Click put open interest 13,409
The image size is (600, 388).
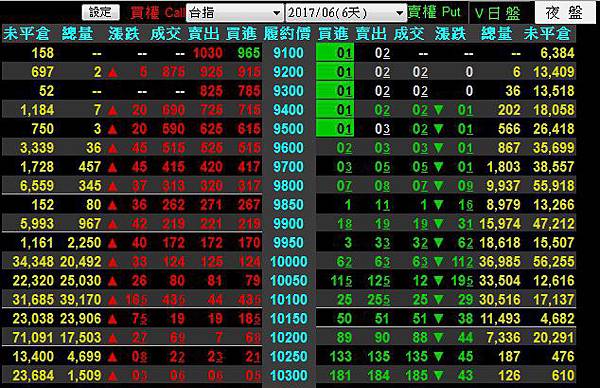(554, 72)
